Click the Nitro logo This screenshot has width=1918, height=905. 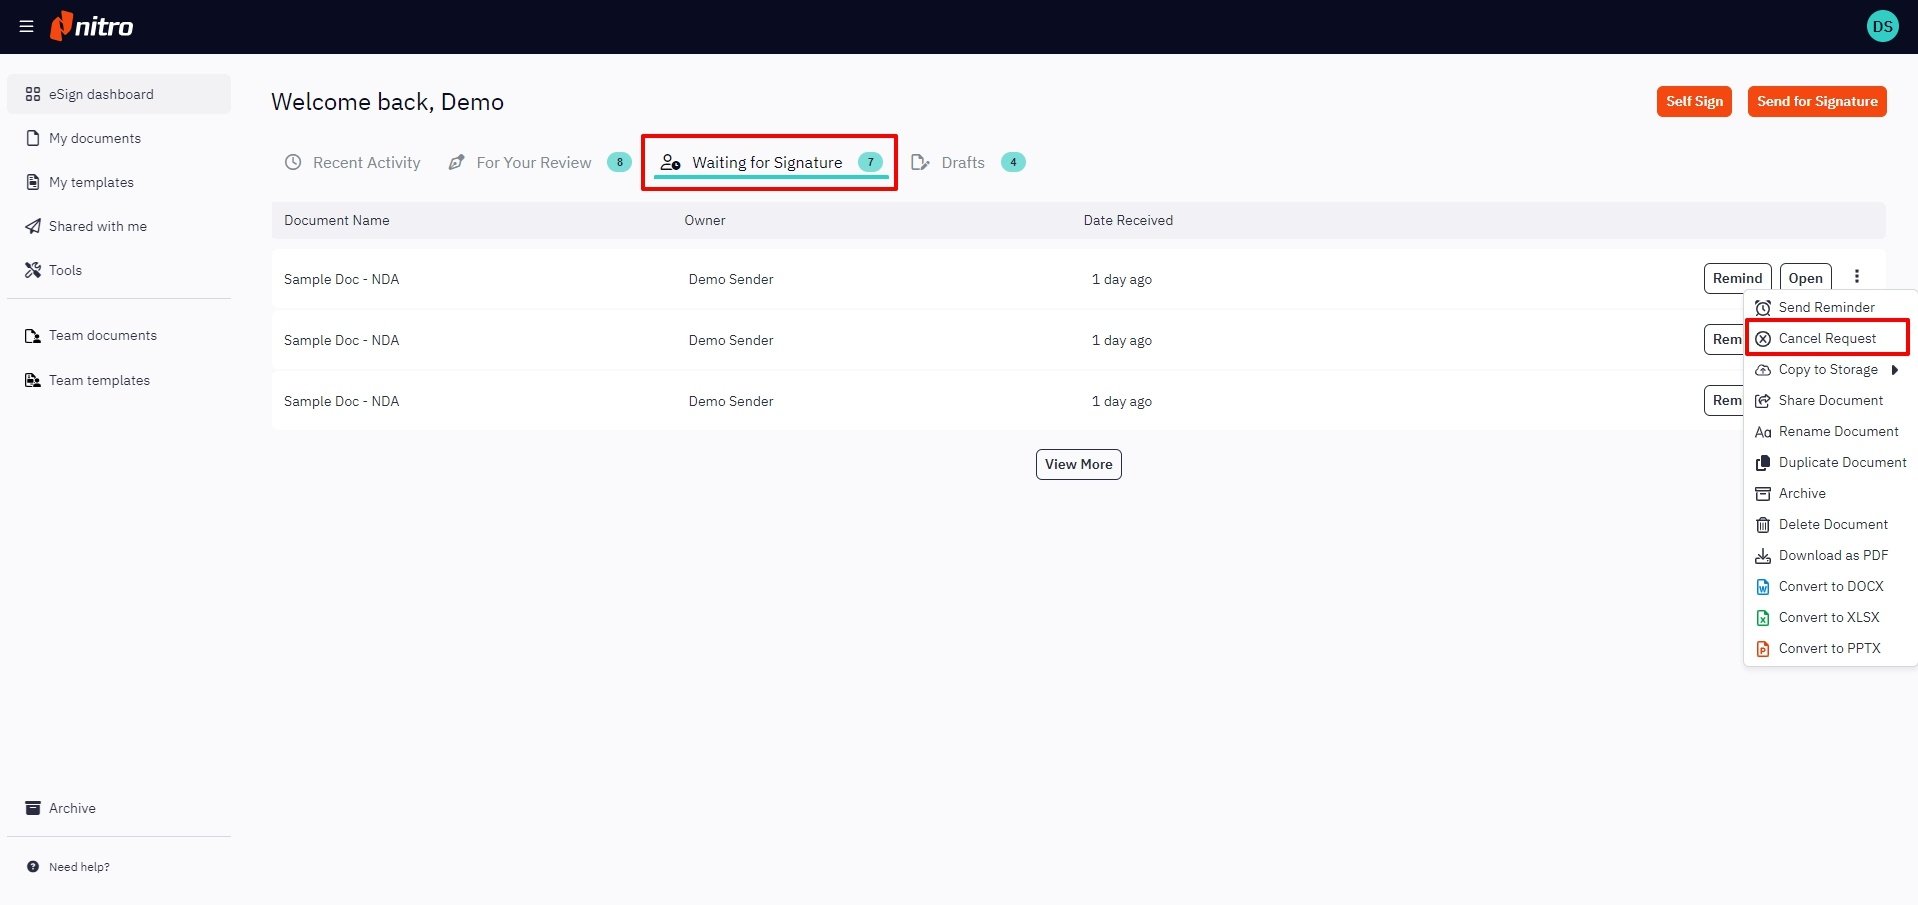92,26
